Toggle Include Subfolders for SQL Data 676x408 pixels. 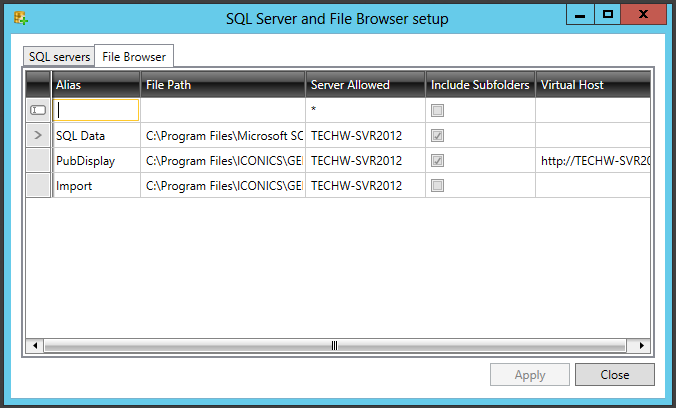point(437,135)
